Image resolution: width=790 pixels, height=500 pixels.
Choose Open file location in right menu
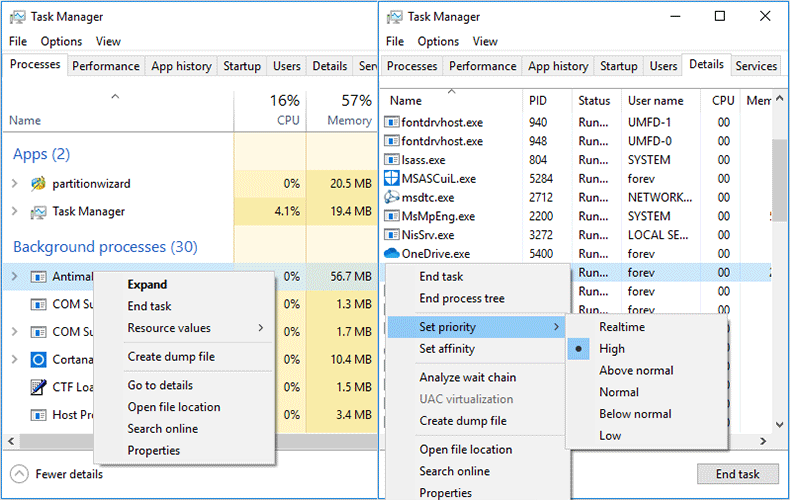pos(466,450)
